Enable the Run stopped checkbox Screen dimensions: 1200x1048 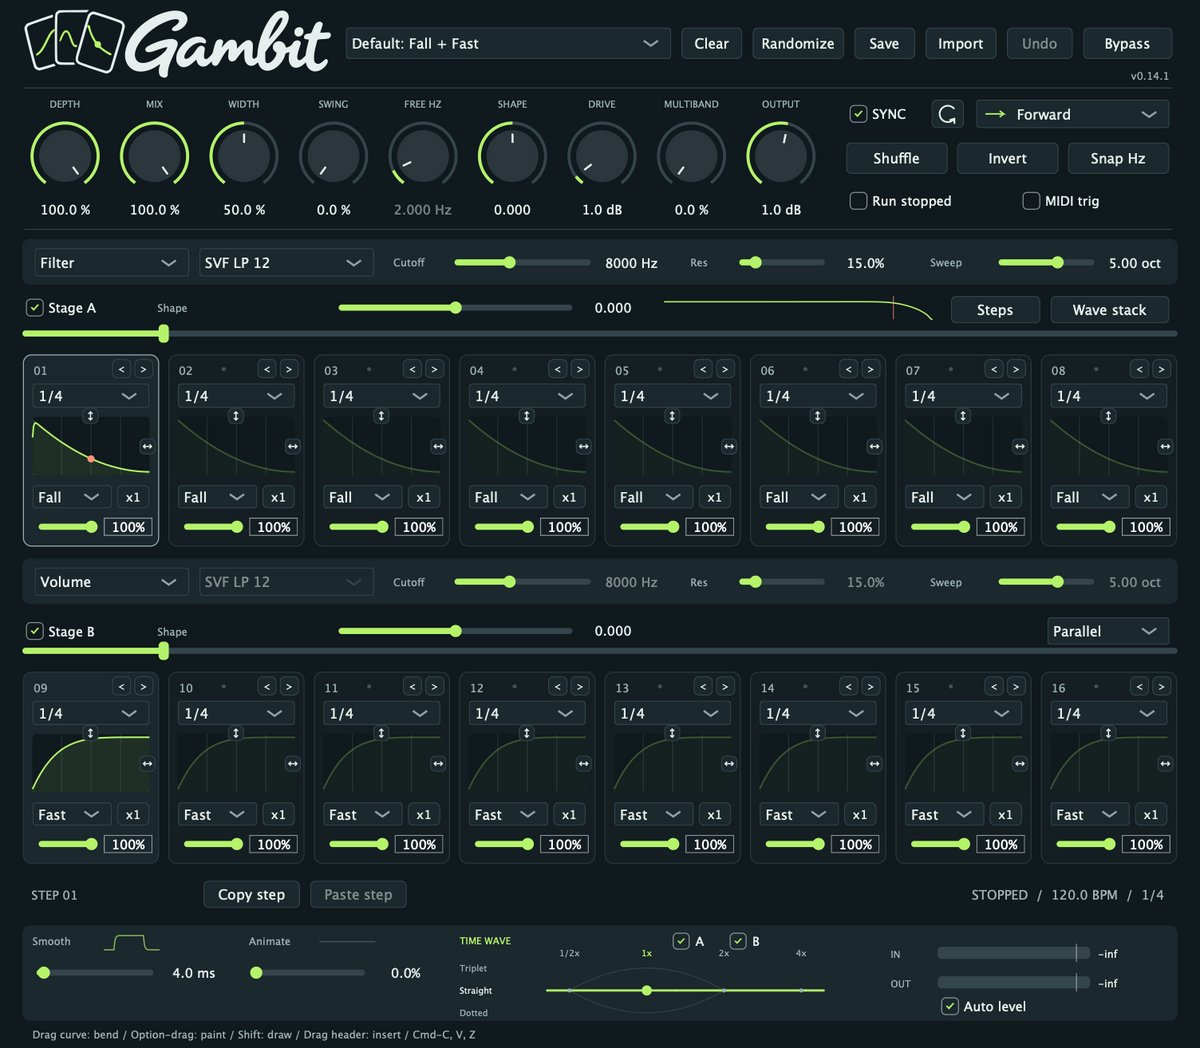point(858,201)
